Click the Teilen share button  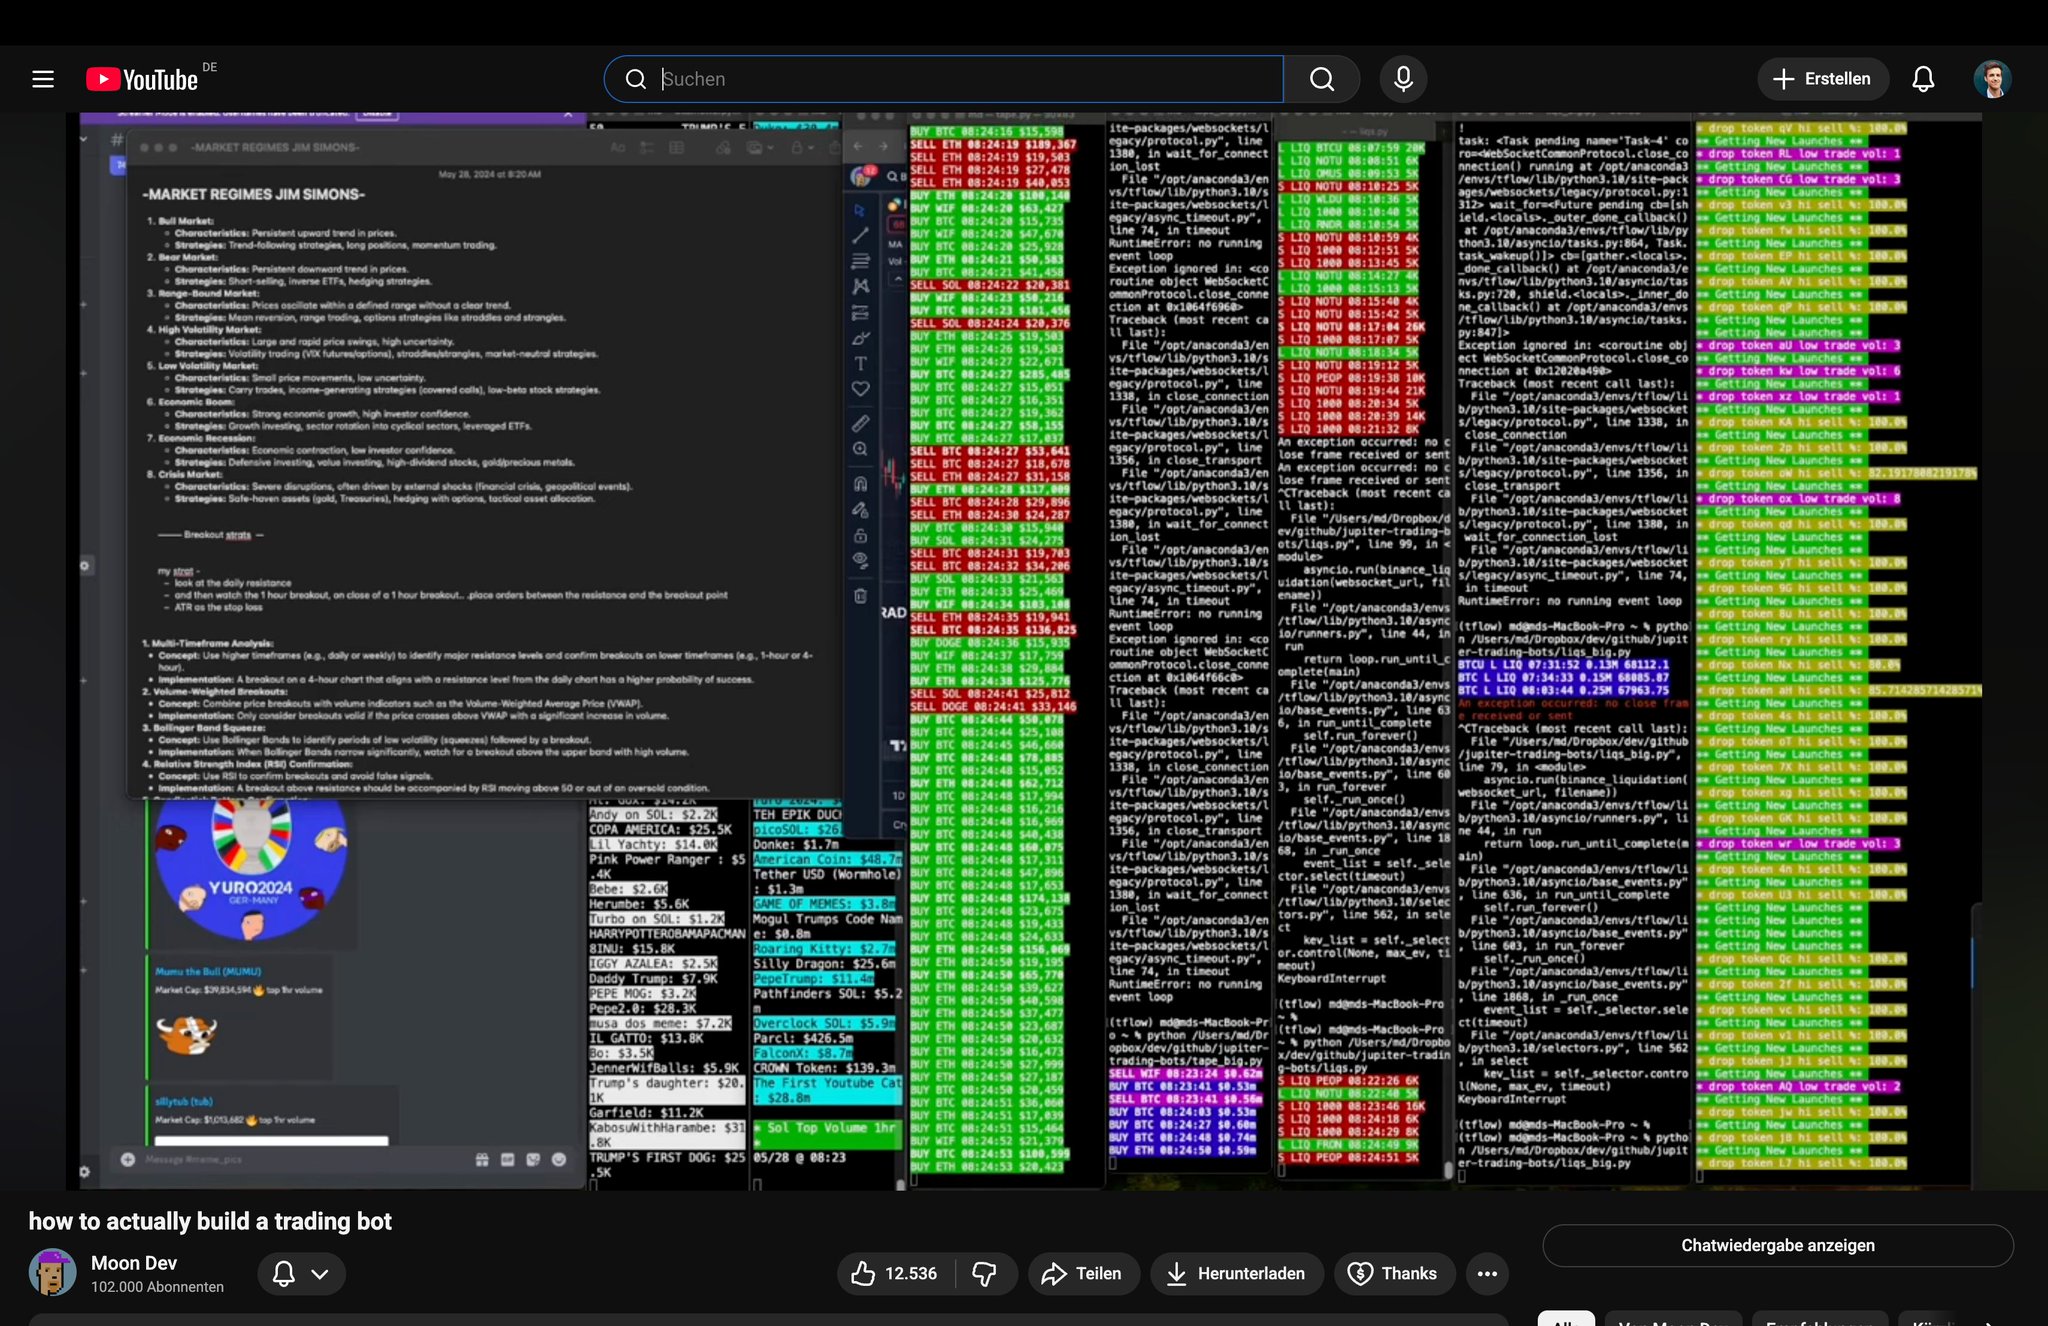coord(1083,1273)
